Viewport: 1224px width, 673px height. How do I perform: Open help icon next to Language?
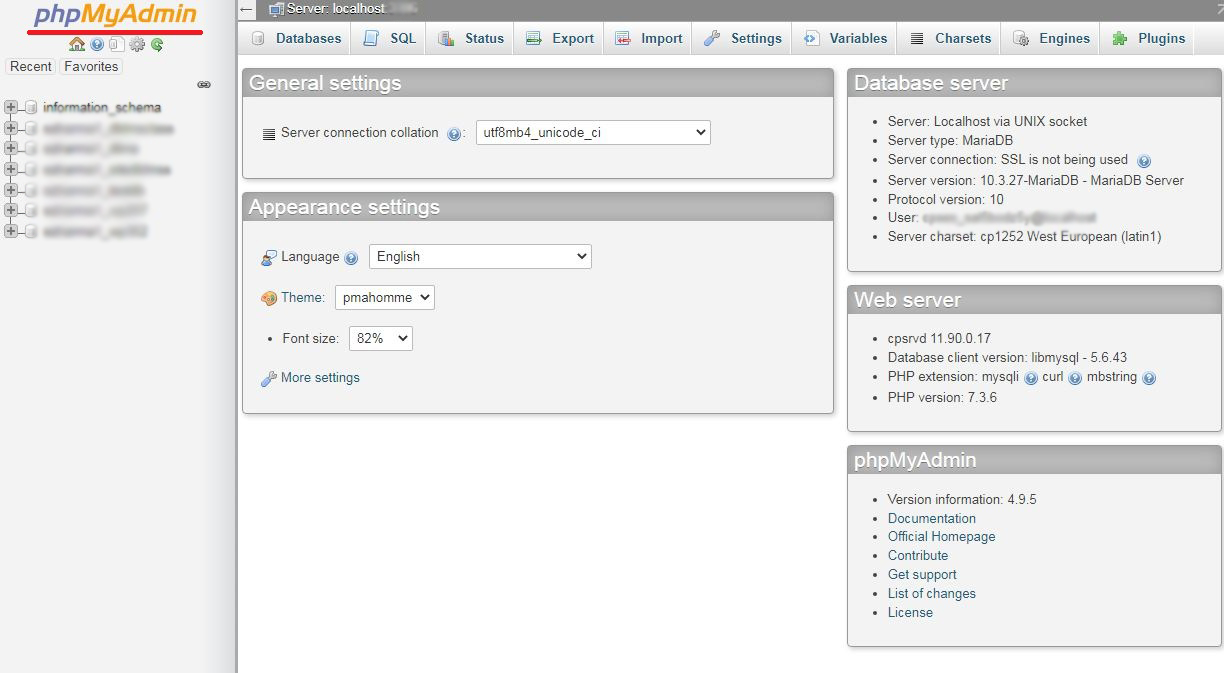(x=351, y=258)
